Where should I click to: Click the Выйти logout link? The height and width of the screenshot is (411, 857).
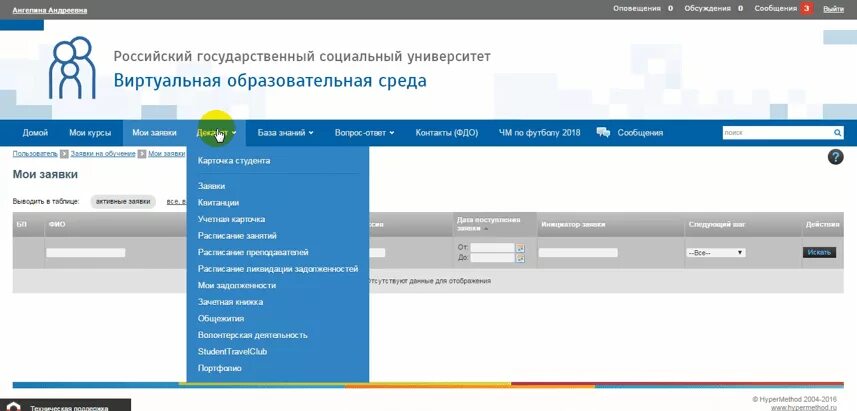pyautogui.click(x=833, y=9)
